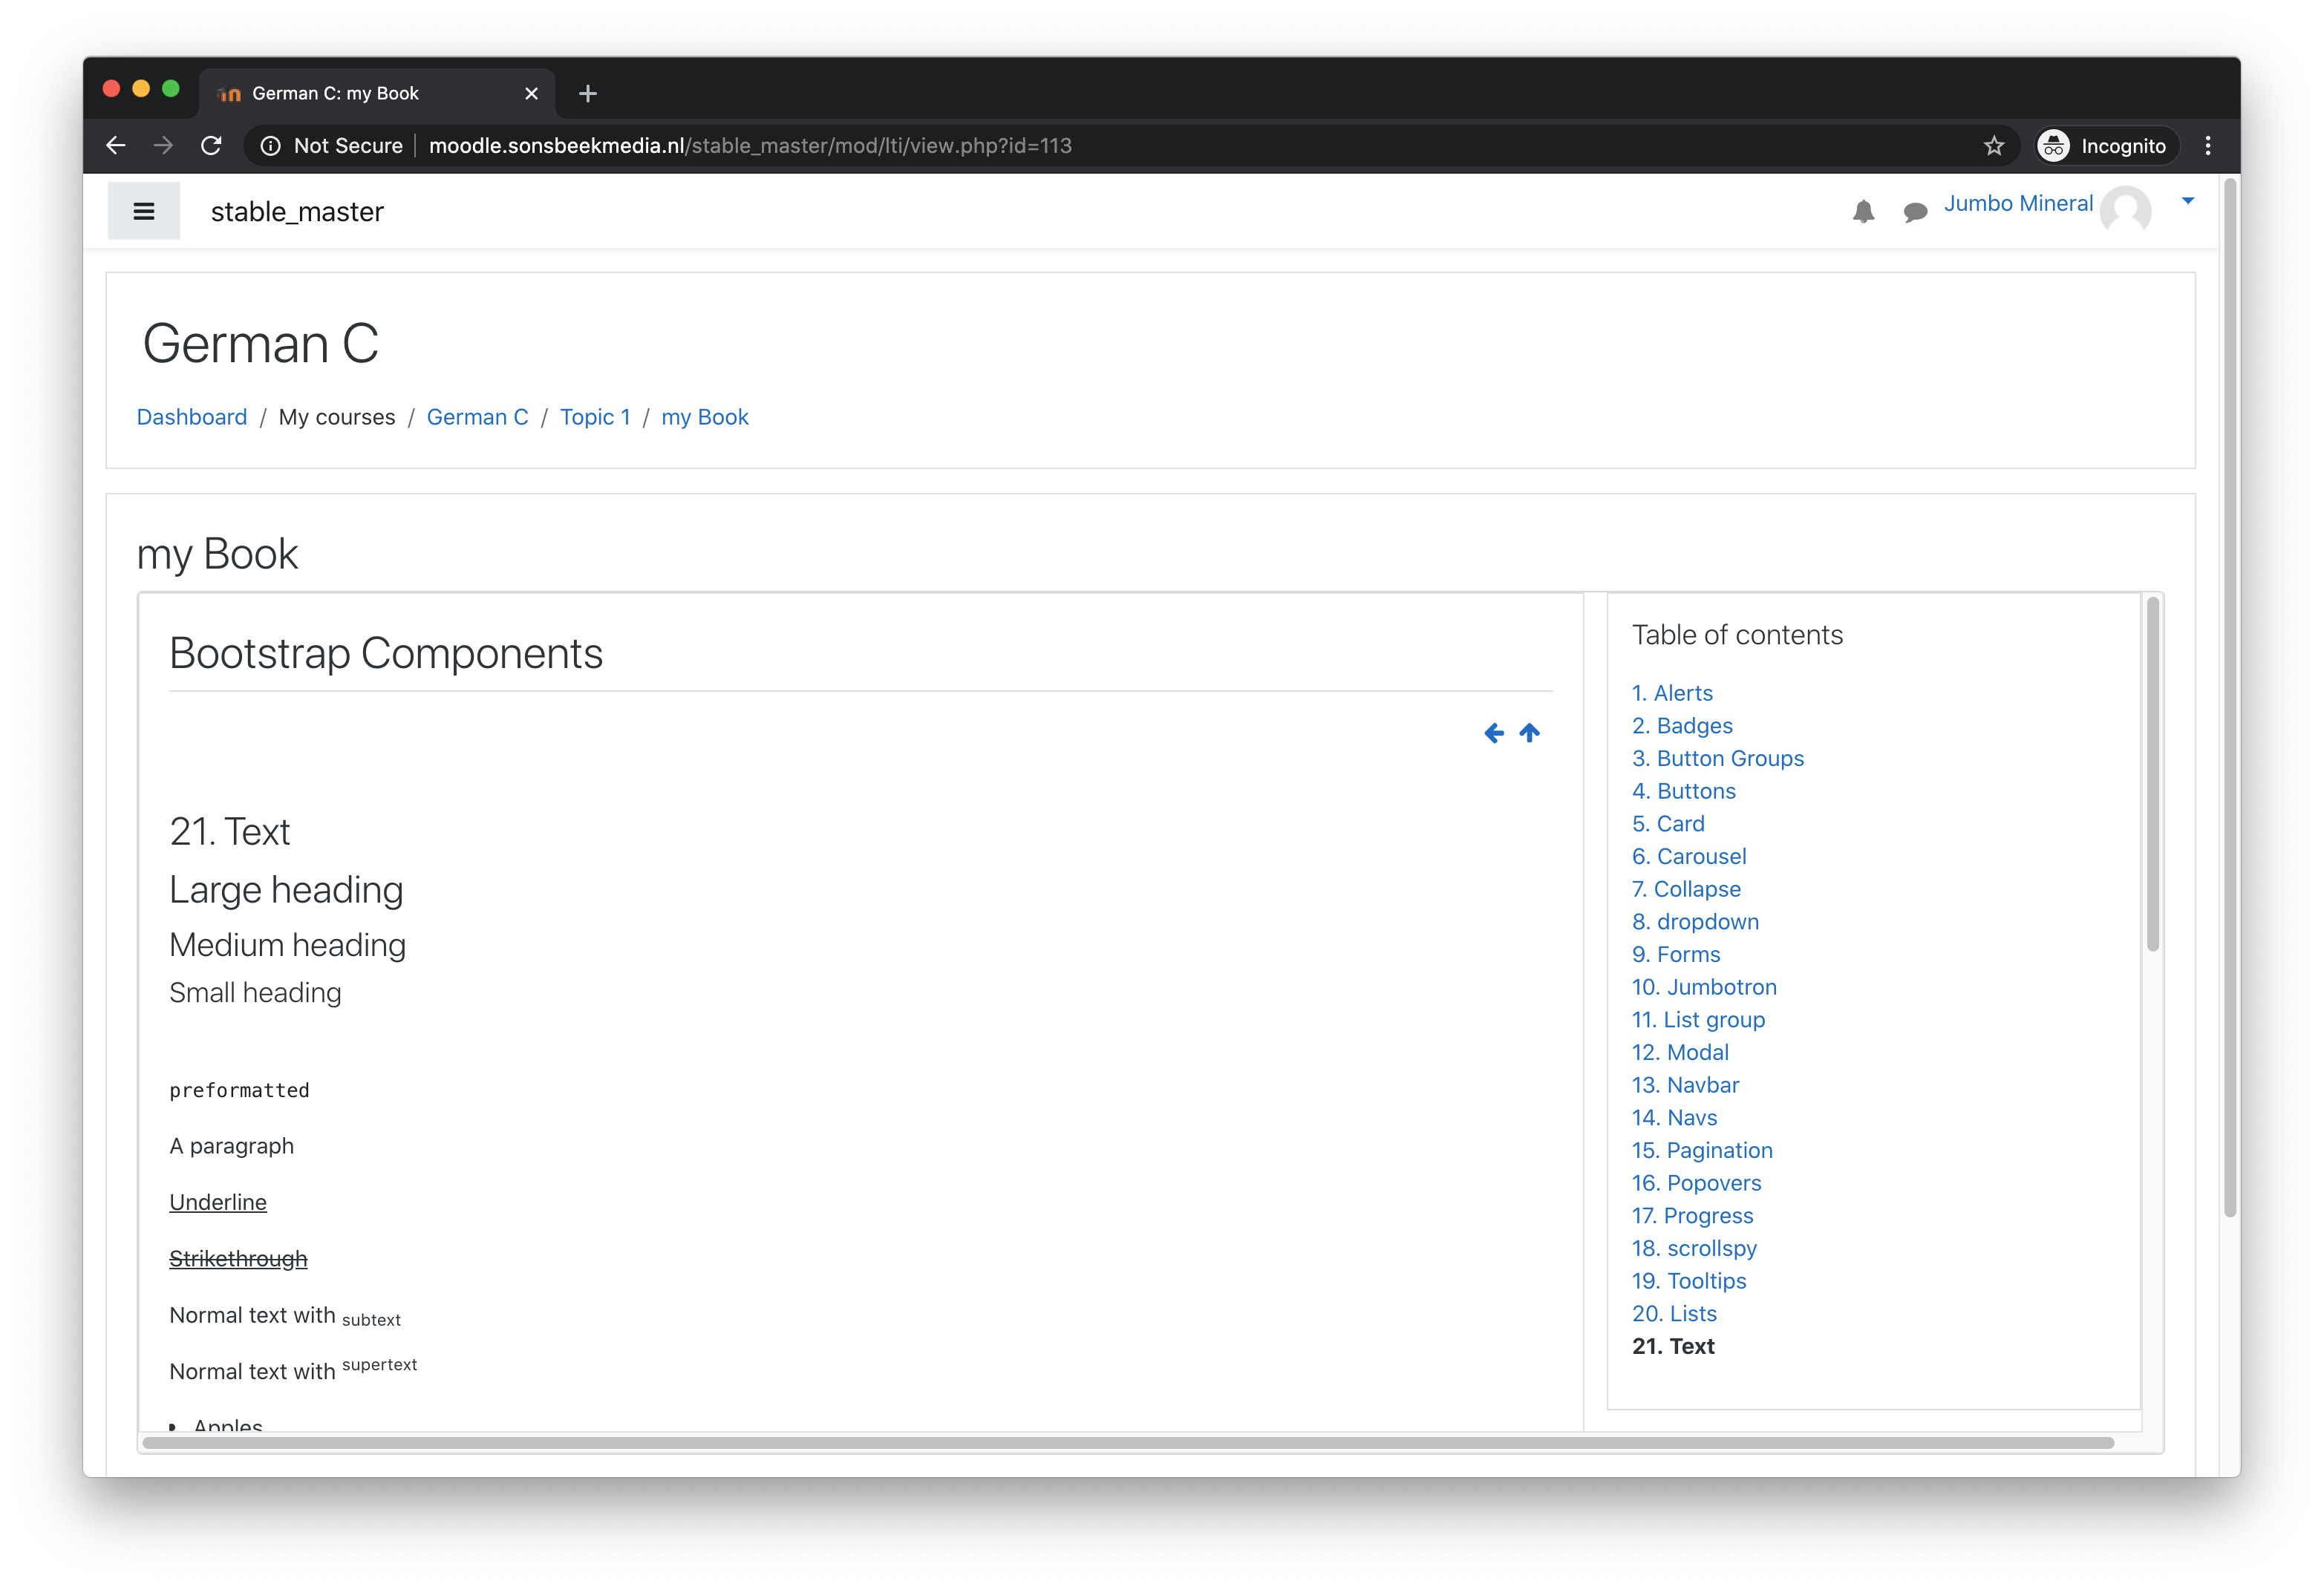Click the Small heading text

coord(255,993)
